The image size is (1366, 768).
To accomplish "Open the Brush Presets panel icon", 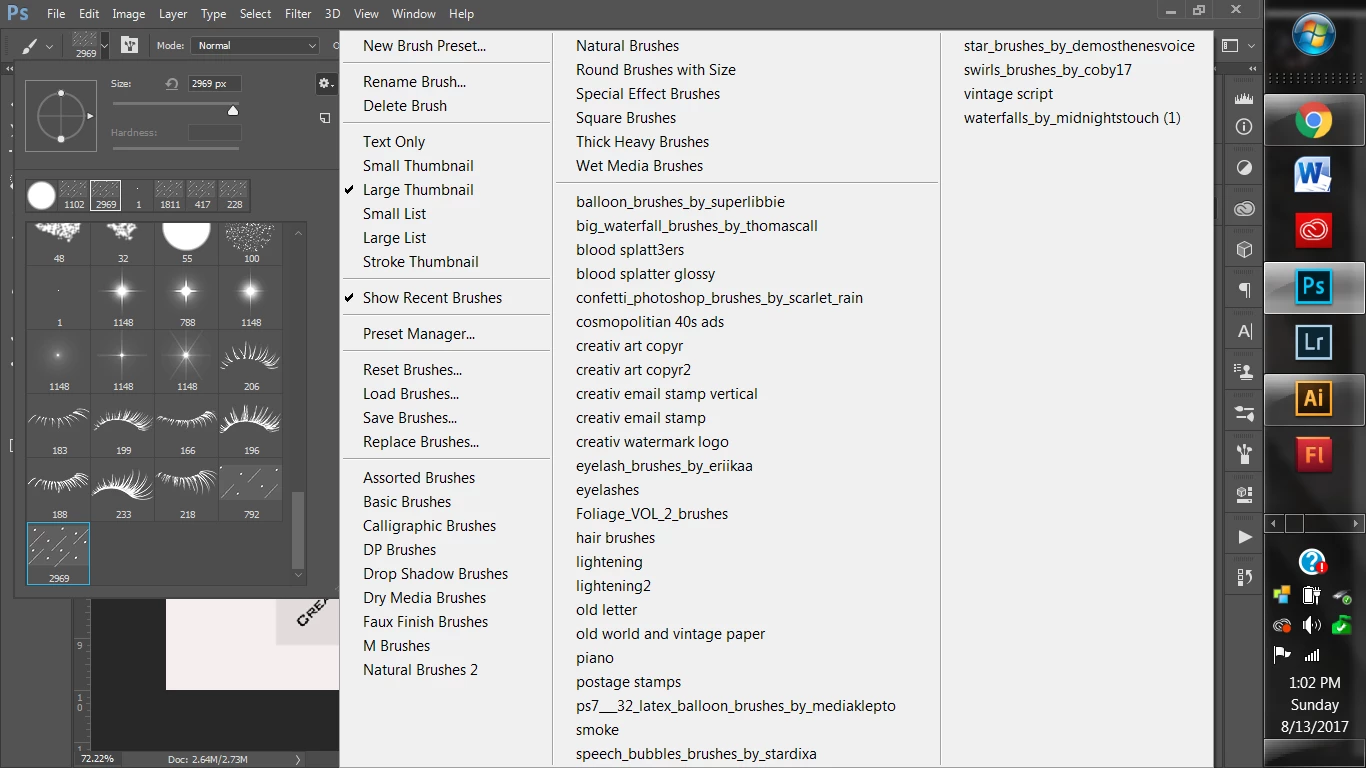I will pyautogui.click(x=1244, y=453).
